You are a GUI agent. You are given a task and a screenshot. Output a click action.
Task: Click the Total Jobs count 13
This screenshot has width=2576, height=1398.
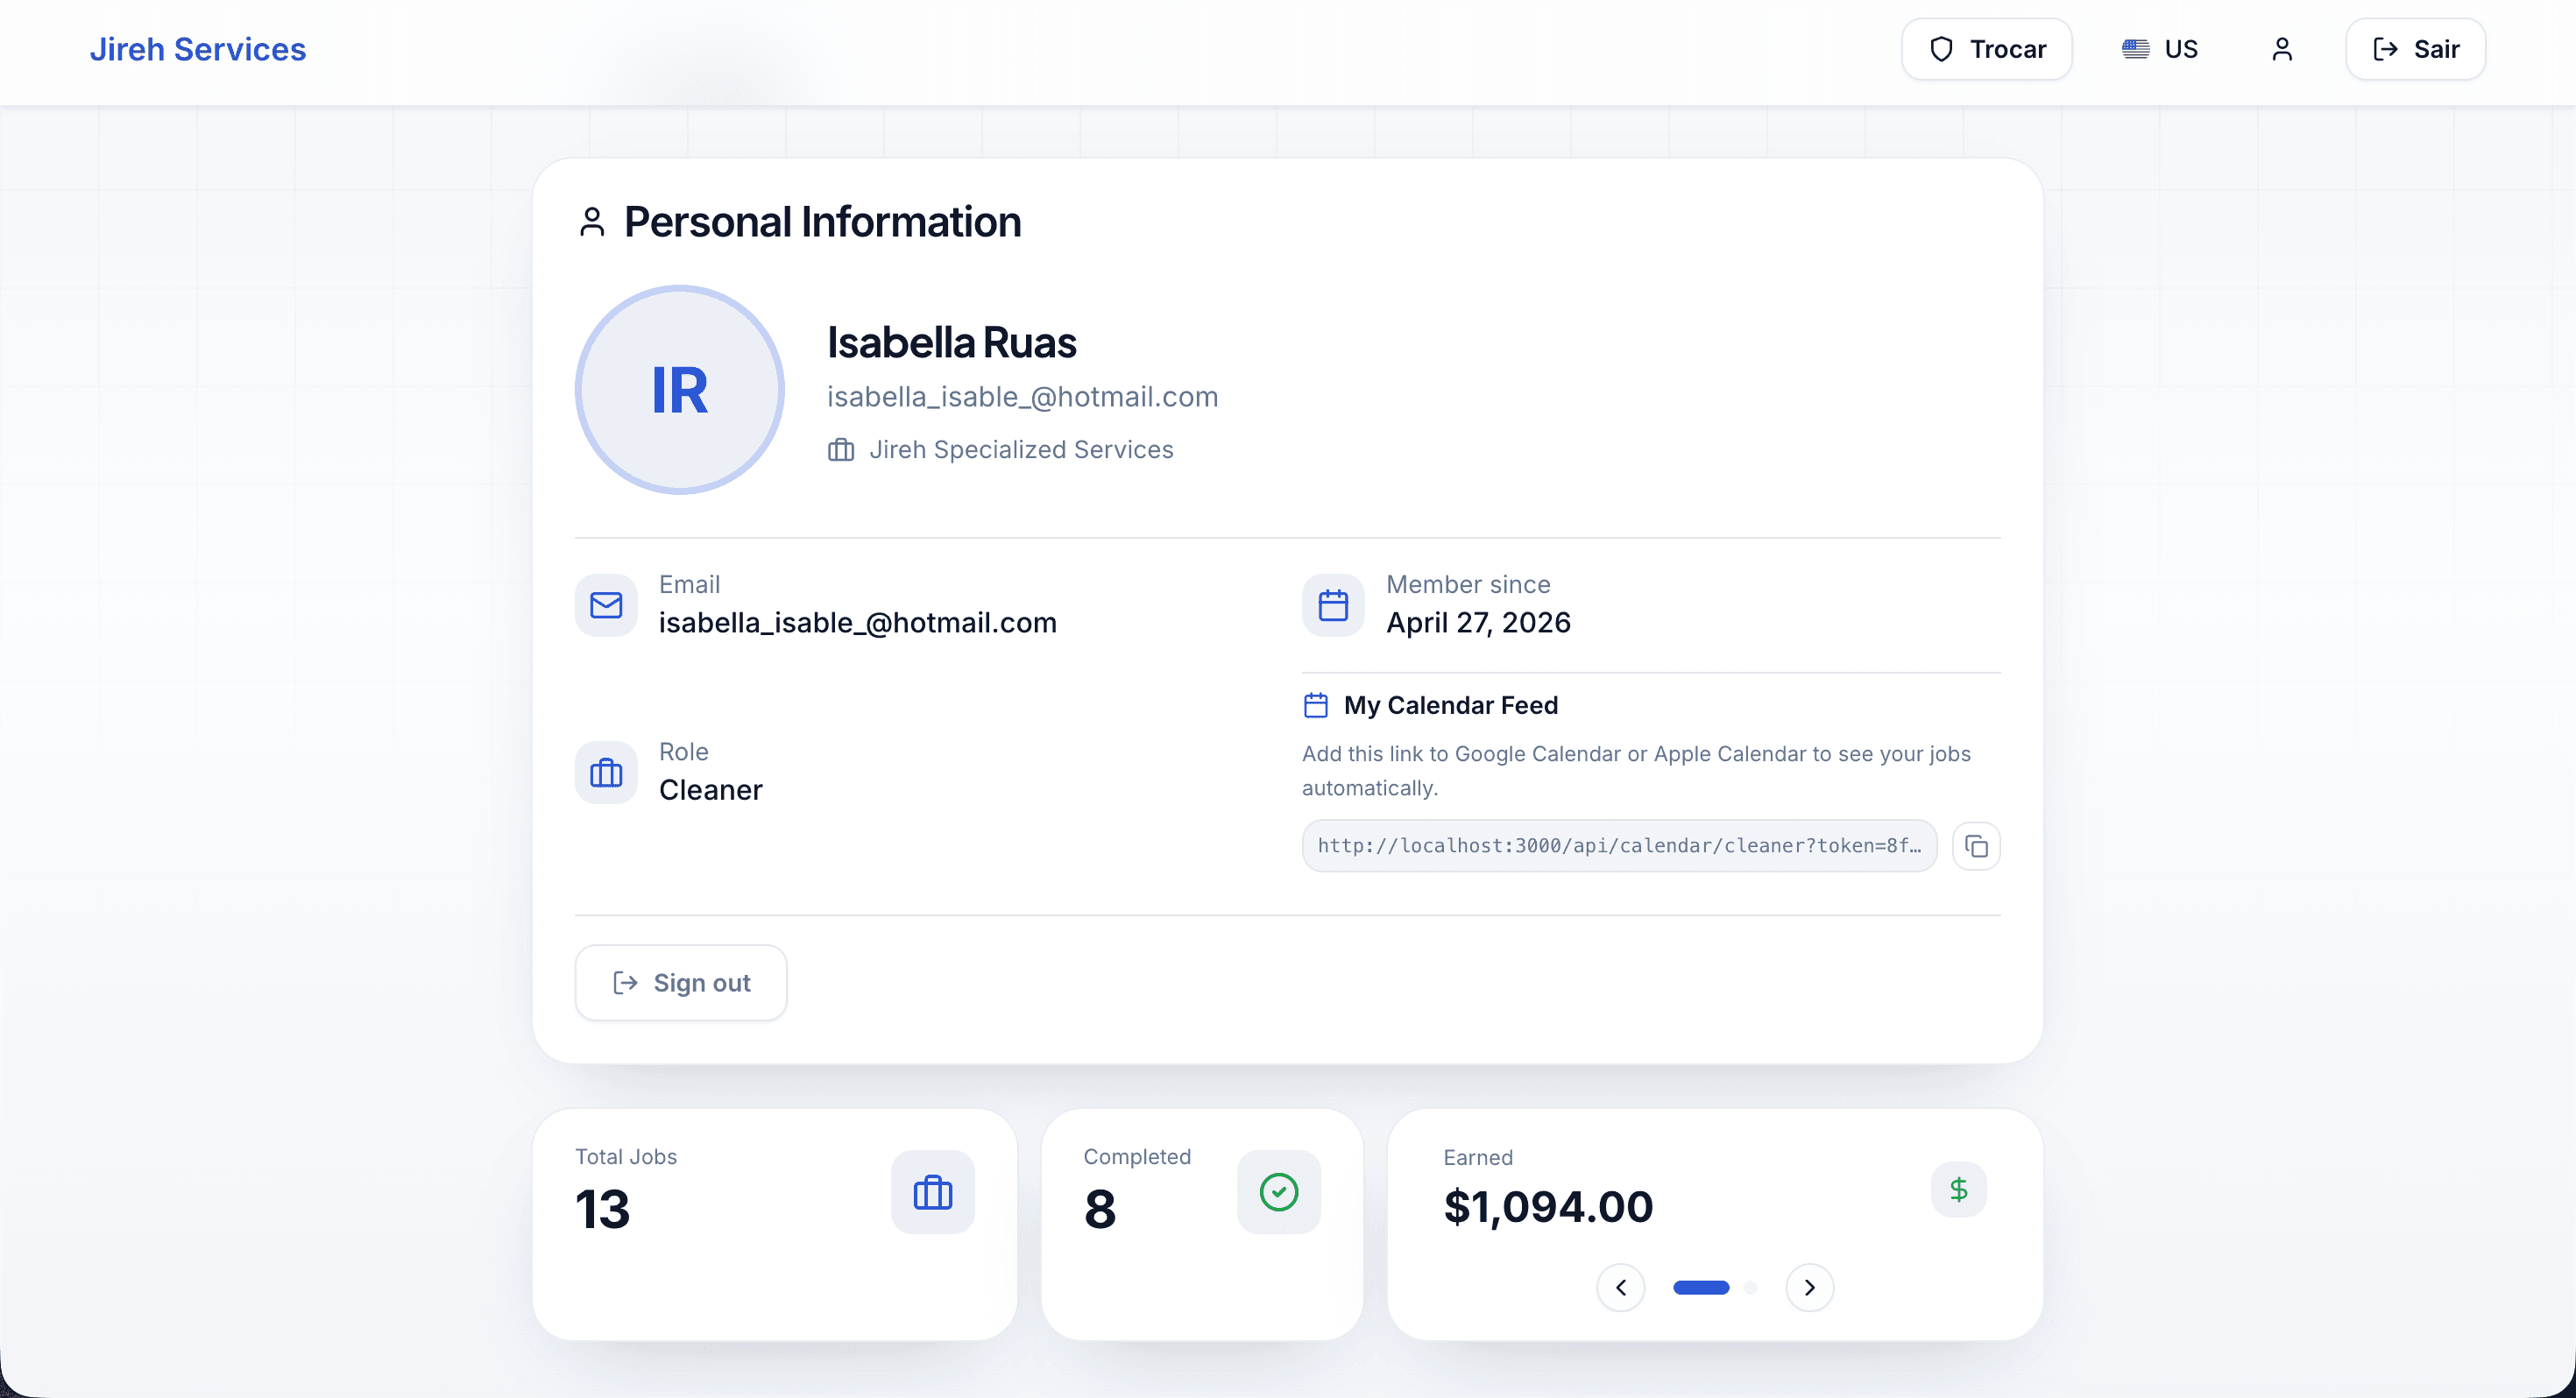click(603, 1209)
